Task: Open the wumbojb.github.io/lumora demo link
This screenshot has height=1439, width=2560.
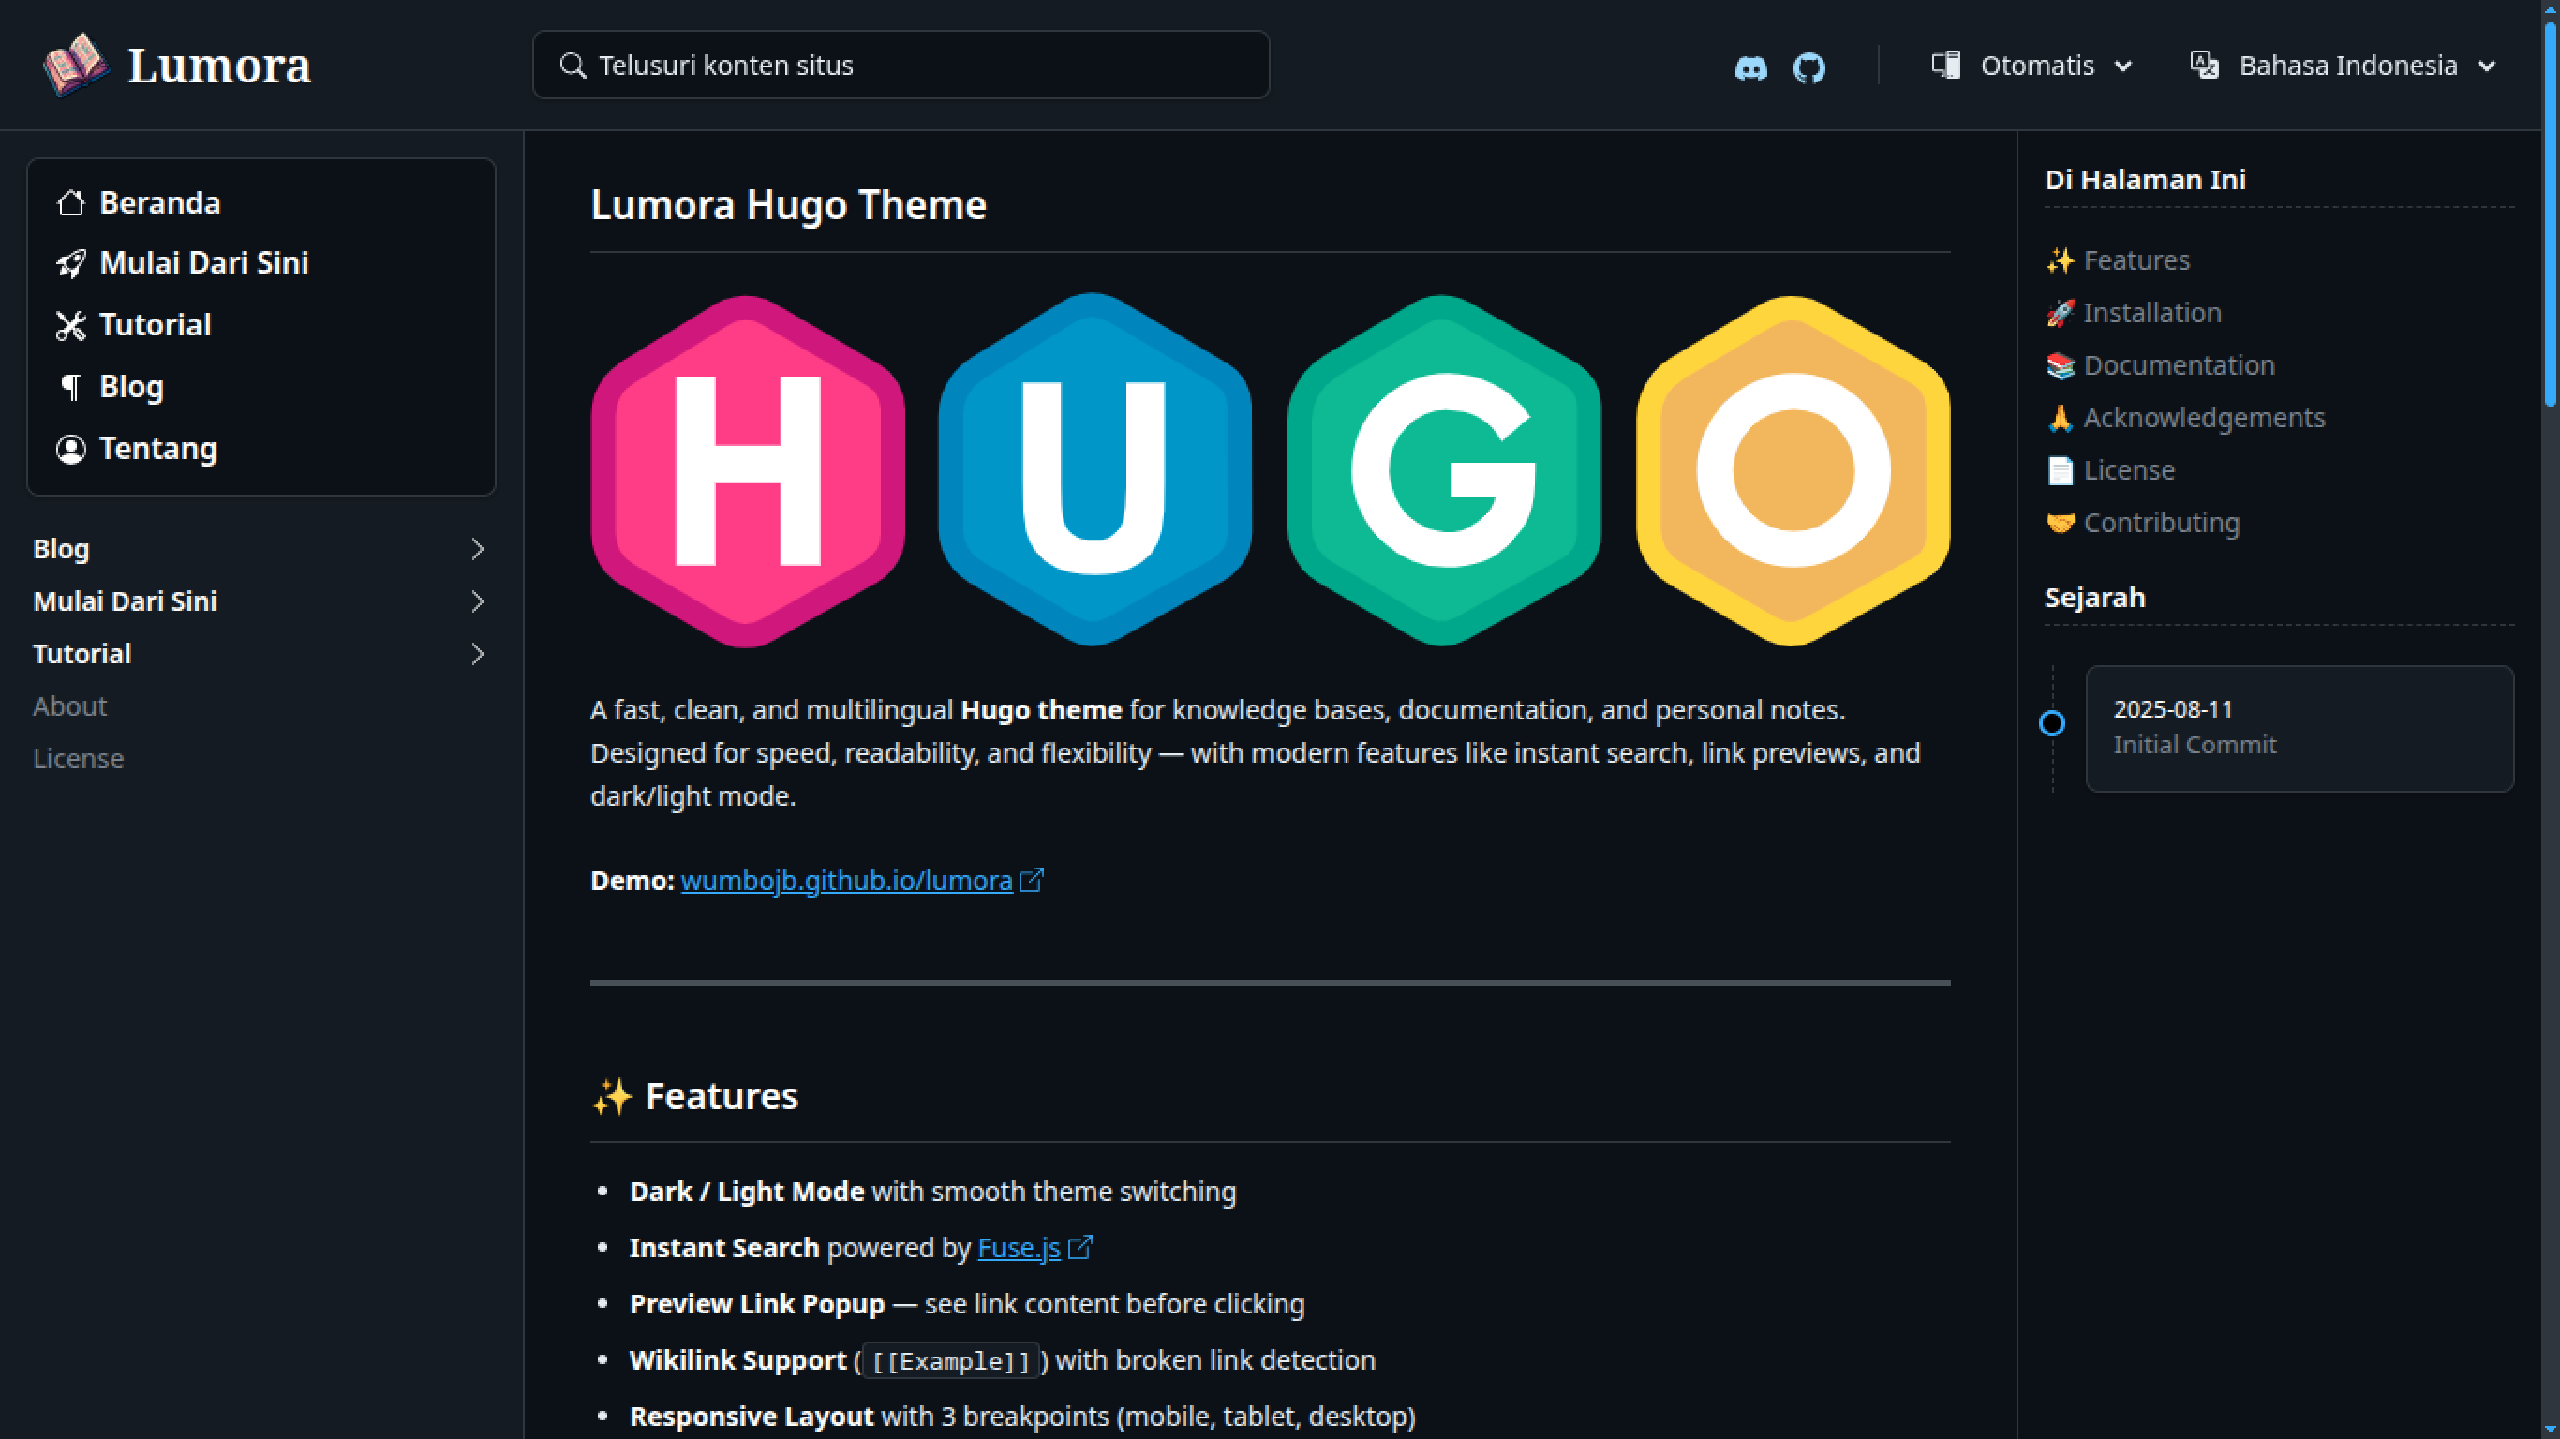Action: tap(846, 880)
